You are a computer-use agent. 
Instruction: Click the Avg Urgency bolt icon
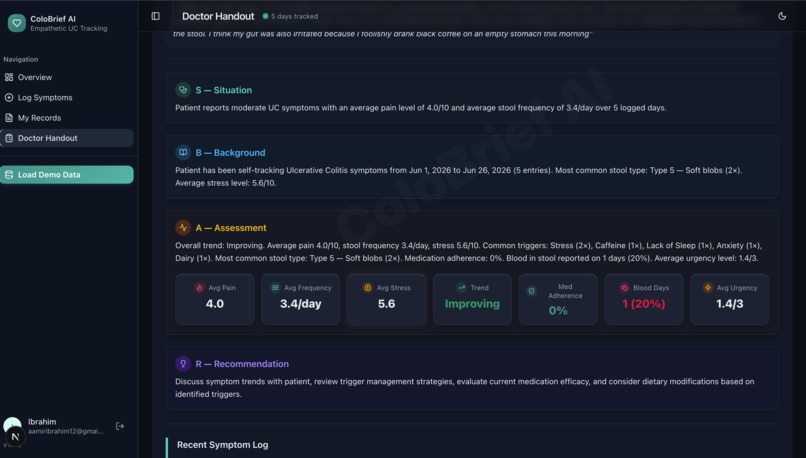708,288
